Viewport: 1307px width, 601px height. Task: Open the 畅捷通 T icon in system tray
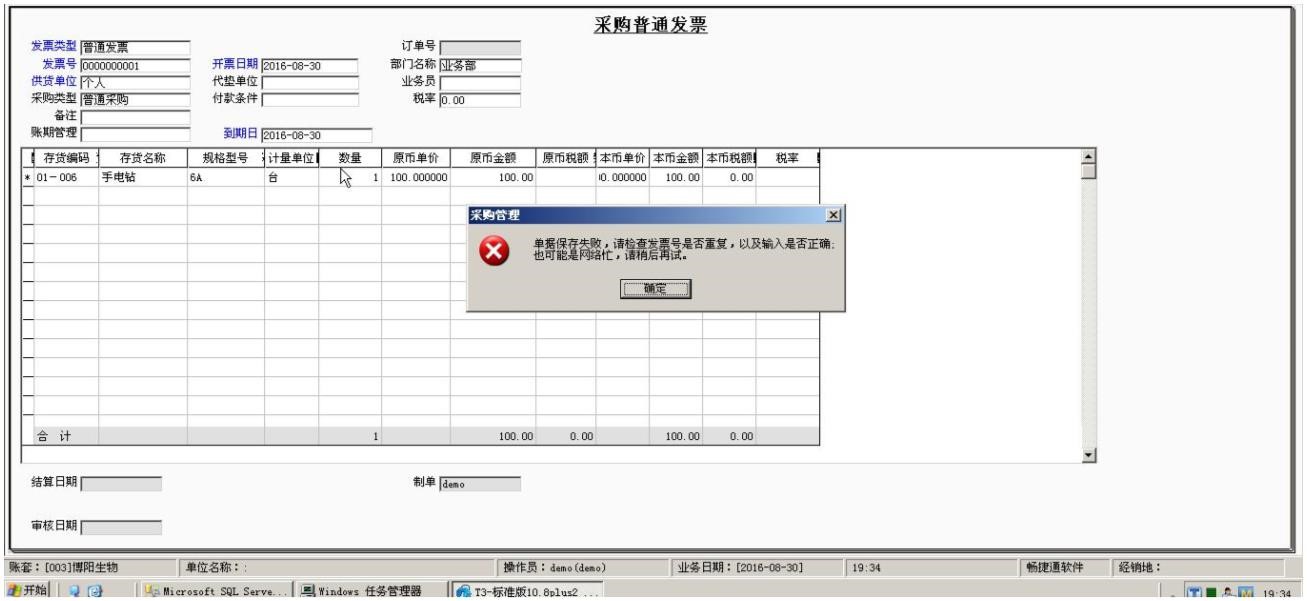[1194, 591]
